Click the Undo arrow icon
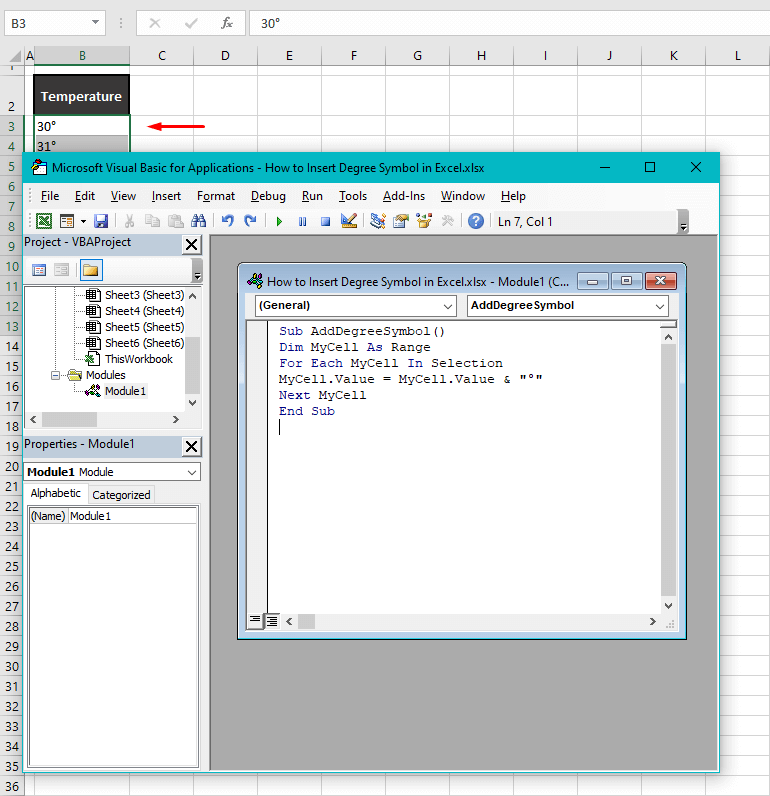The width and height of the screenshot is (770, 796). click(227, 221)
